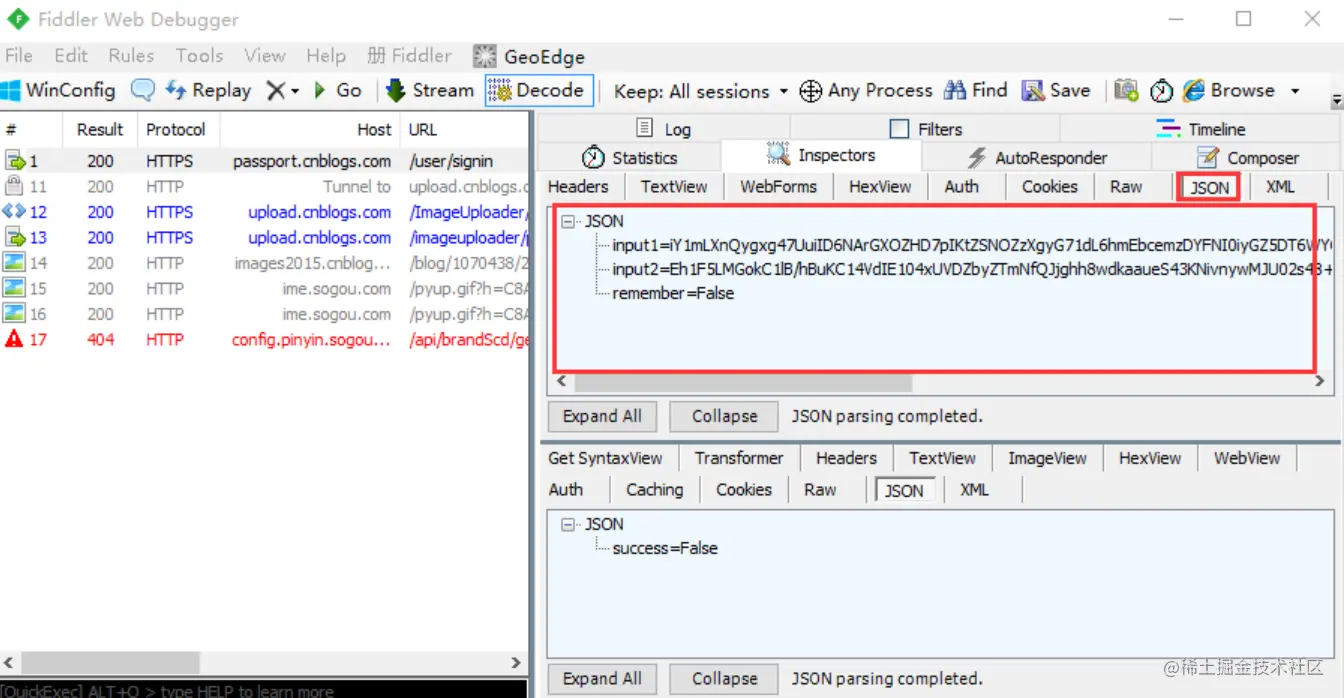
Task: Open Keep: All sessions dropdown
Action: (x=701, y=91)
